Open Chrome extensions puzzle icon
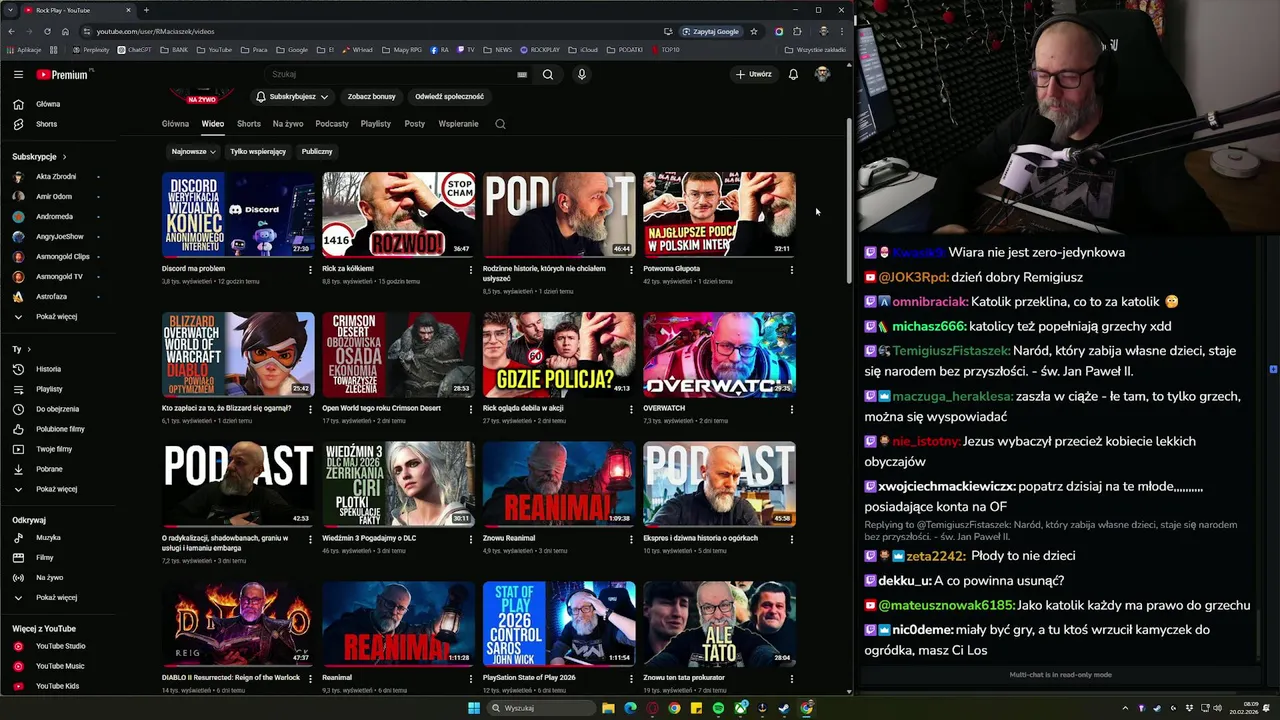1280x720 pixels. pos(797,31)
